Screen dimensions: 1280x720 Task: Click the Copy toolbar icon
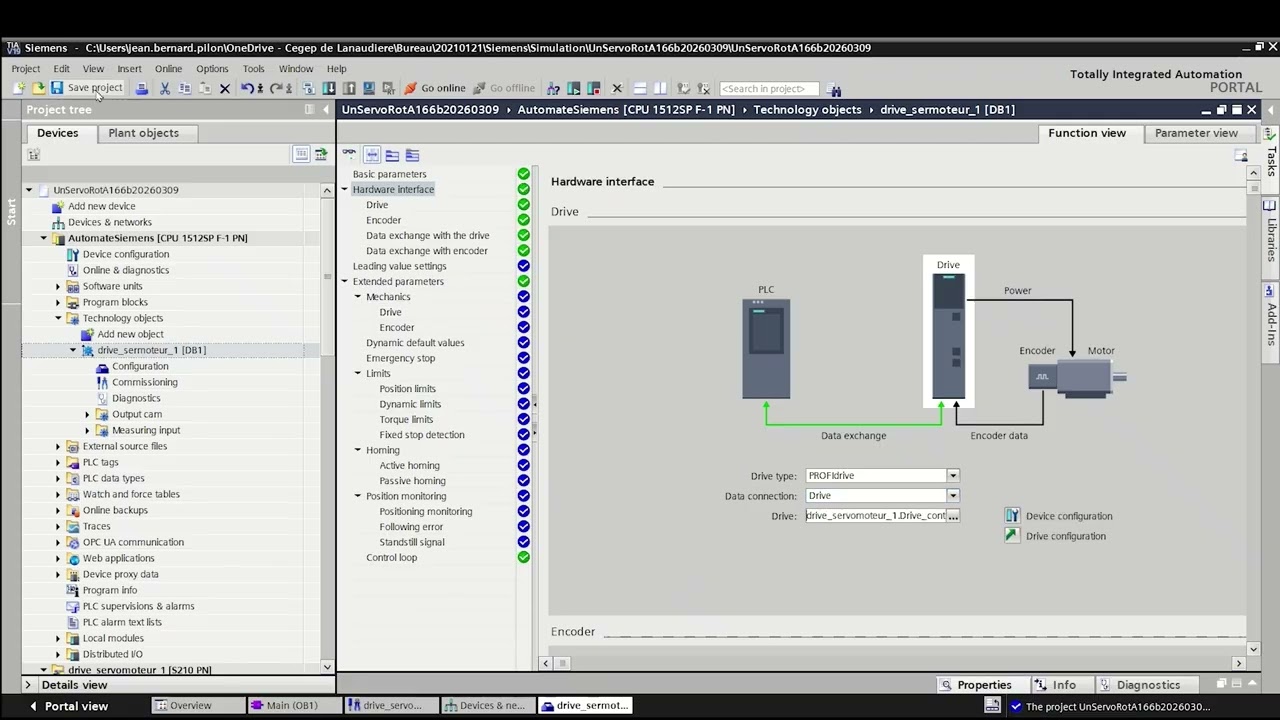pos(184,88)
